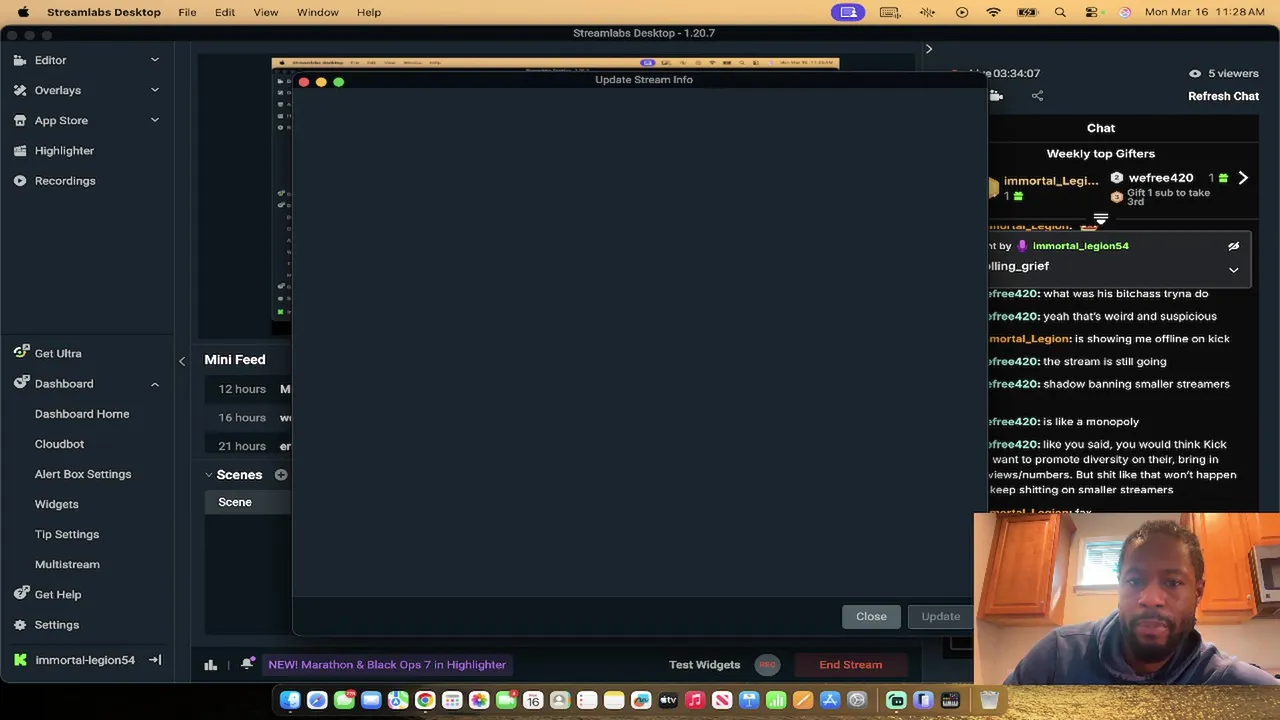
Task: Open Tip Settings
Action: click(x=67, y=534)
